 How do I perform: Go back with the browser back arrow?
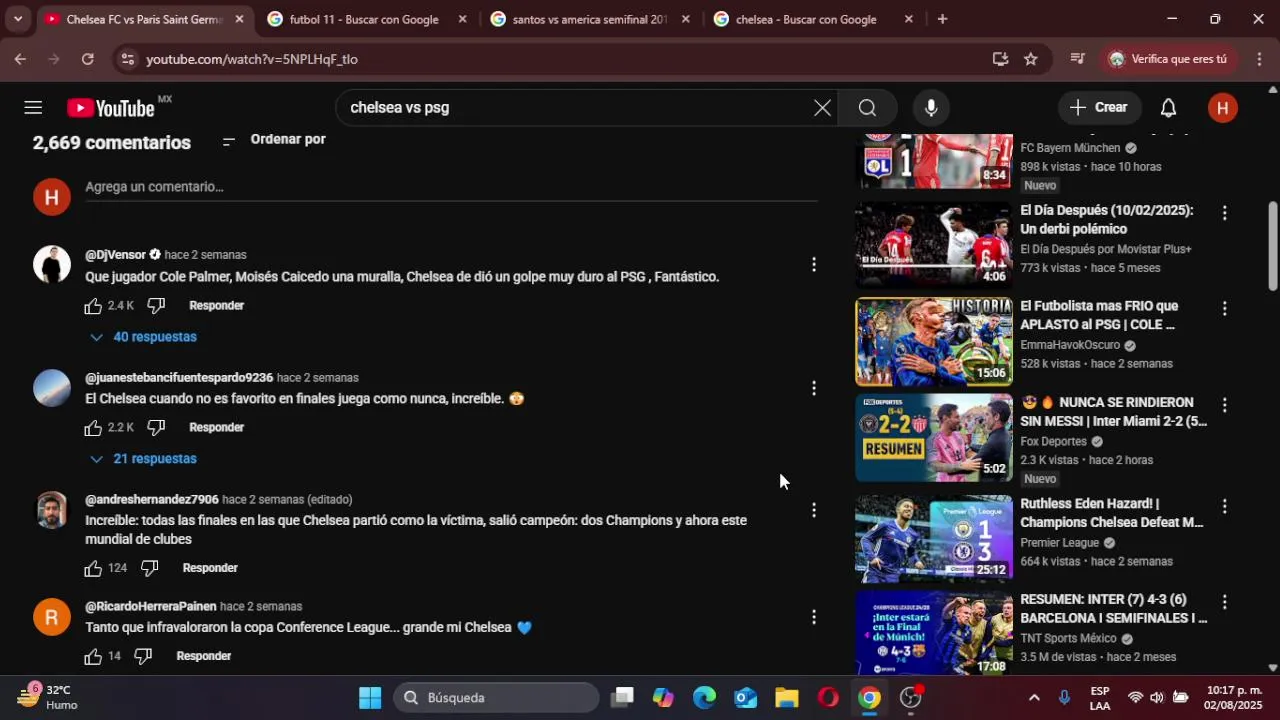point(20,59)
